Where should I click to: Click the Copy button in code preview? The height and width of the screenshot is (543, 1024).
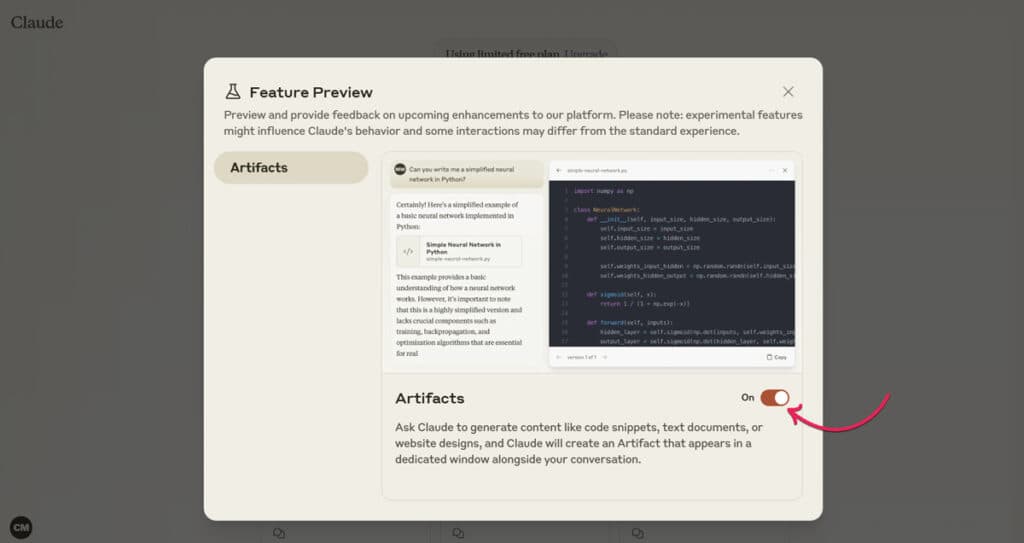[776, 357]
